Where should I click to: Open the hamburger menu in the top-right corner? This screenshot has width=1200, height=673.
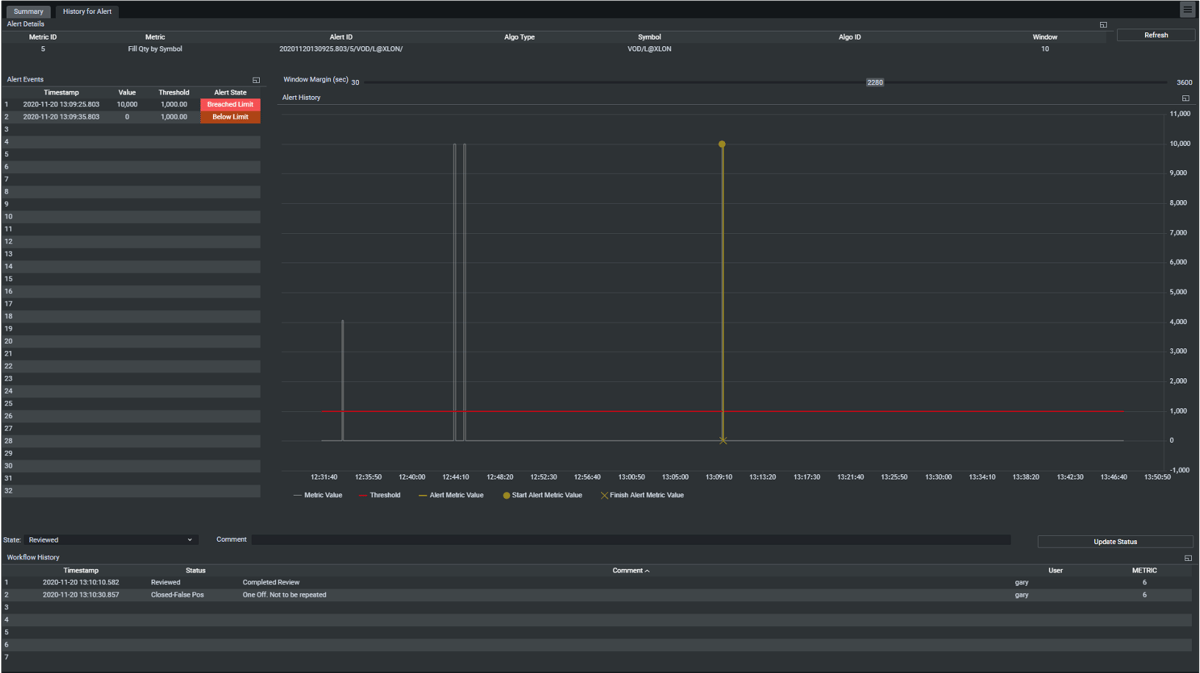pyautogui.click(x=1187, y=10)
